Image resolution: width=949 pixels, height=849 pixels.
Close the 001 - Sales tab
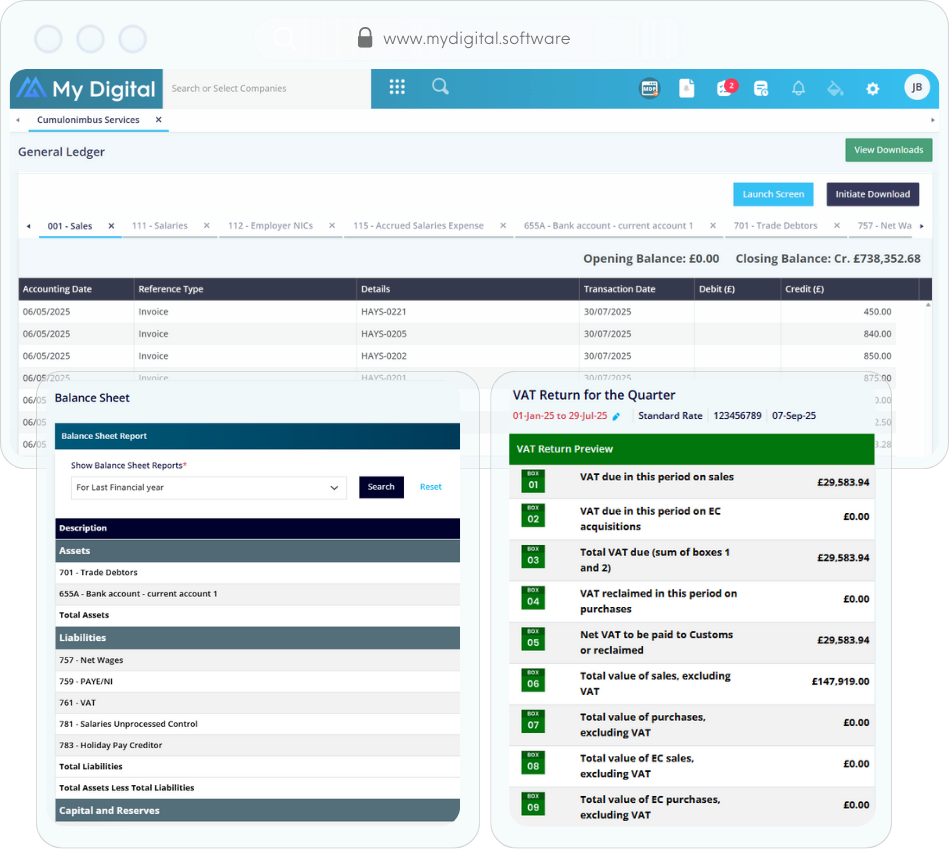pyautogui.click(x=111, y=226)
